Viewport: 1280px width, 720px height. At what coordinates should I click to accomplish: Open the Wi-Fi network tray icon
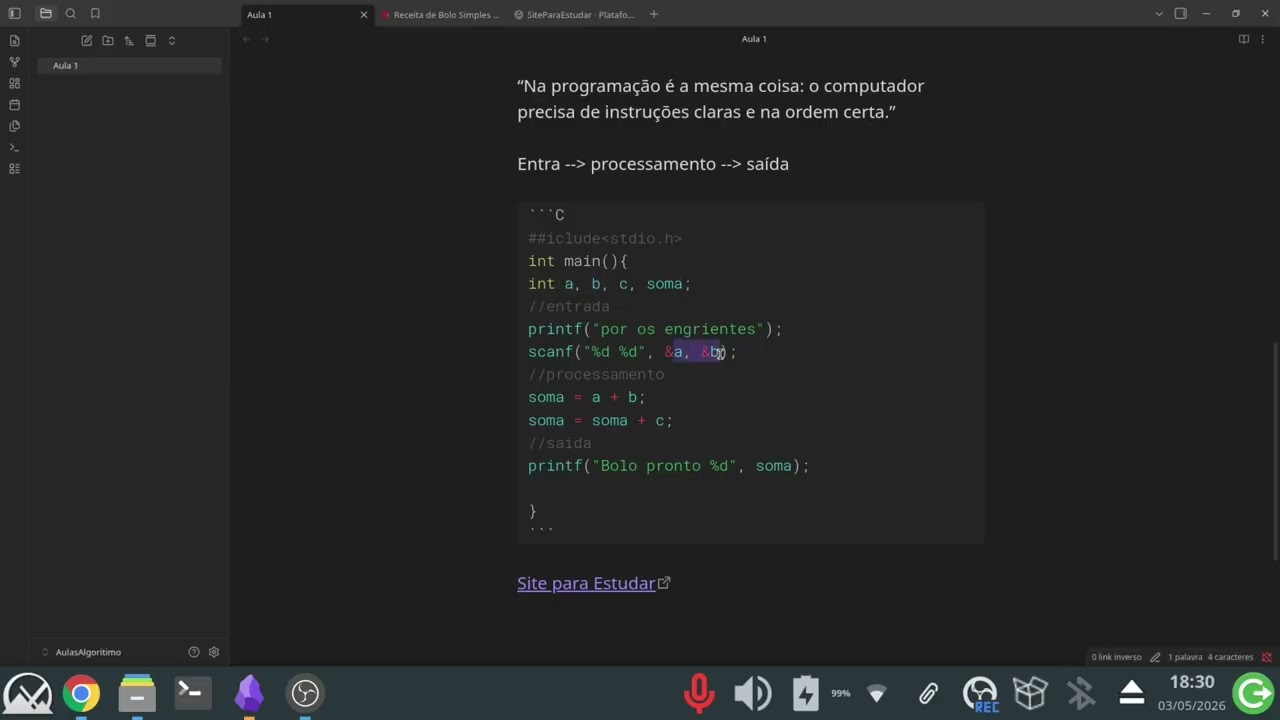(877, 693)
